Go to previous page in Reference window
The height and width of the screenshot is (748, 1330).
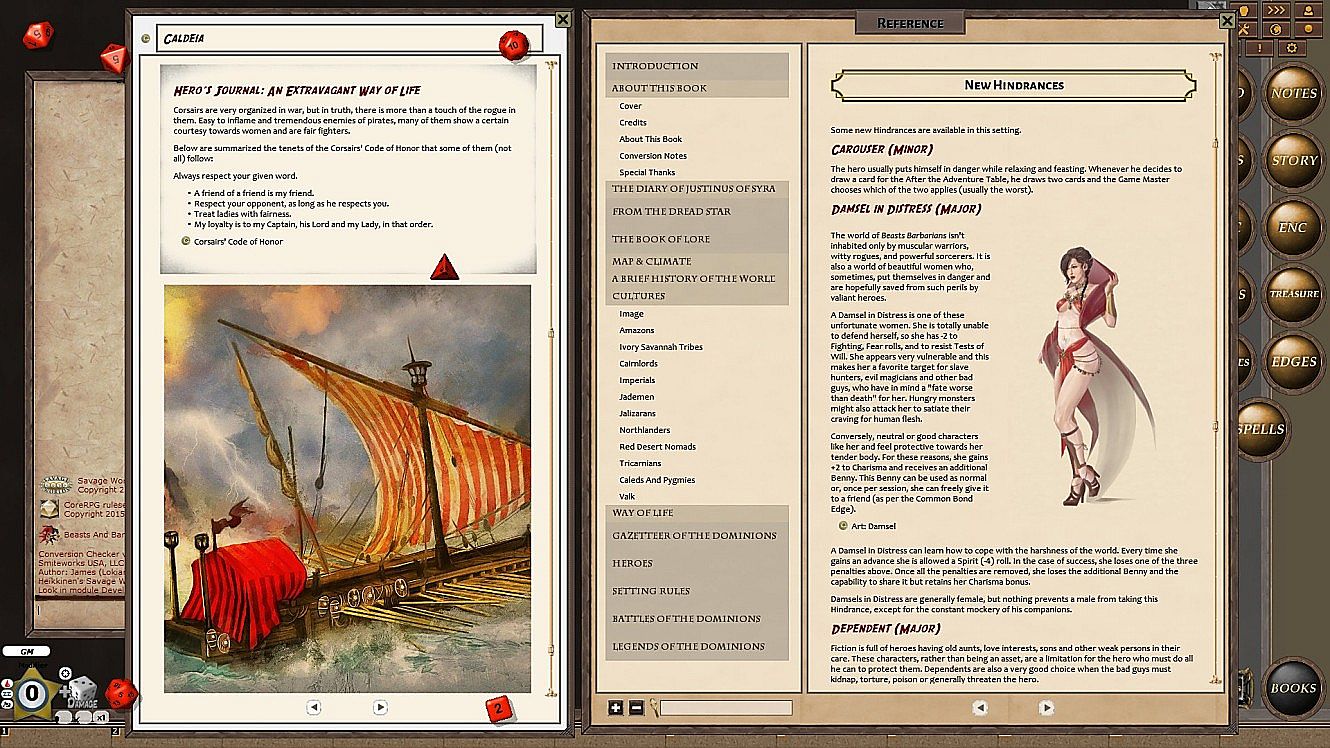pyautogui.click(x=980, y=707)
